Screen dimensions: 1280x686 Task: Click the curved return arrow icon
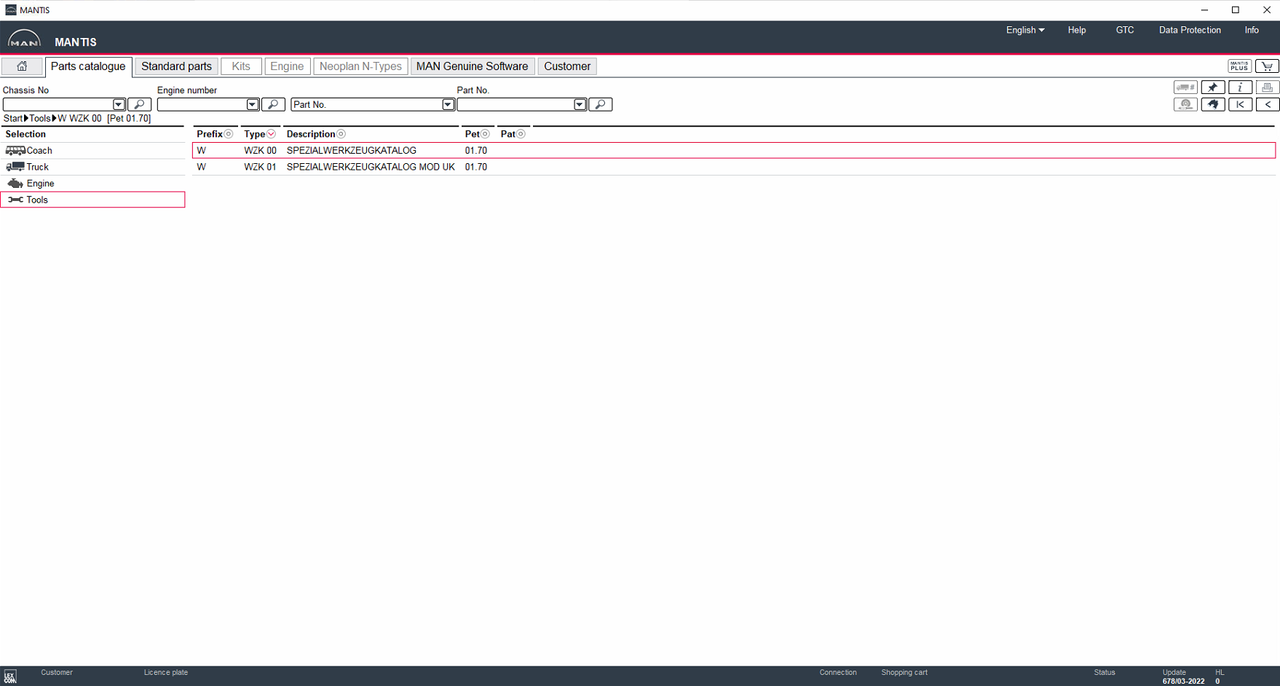pyautogui.click(x=1213, y=104)
